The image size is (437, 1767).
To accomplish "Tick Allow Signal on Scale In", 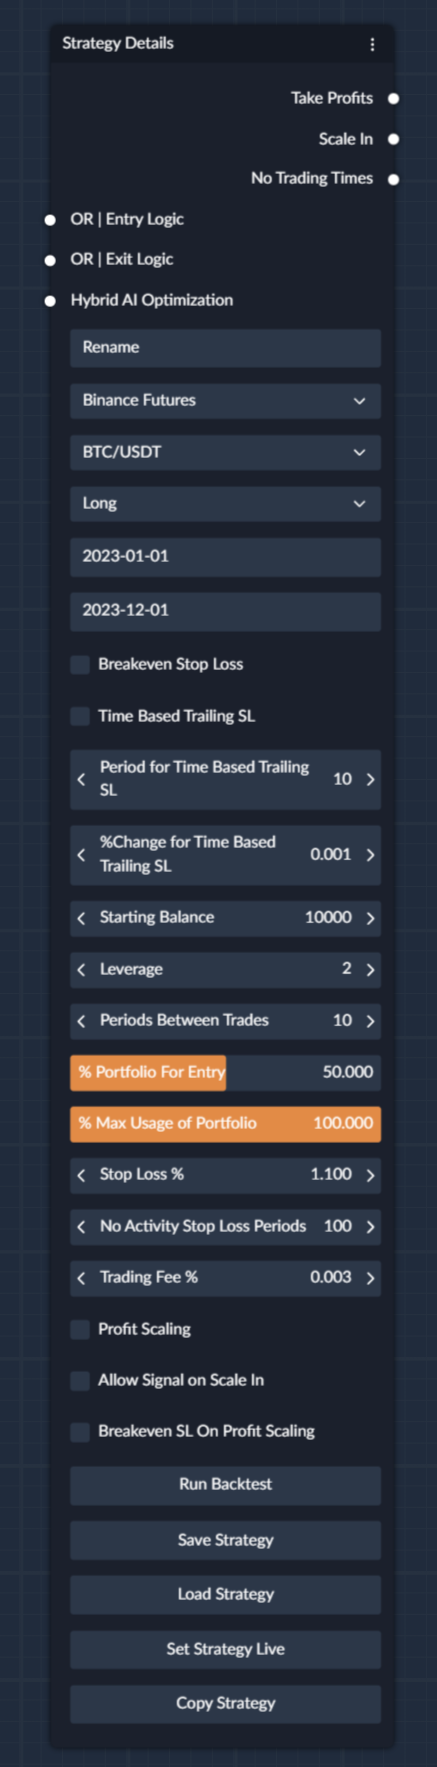I will tap(80, 1380).
